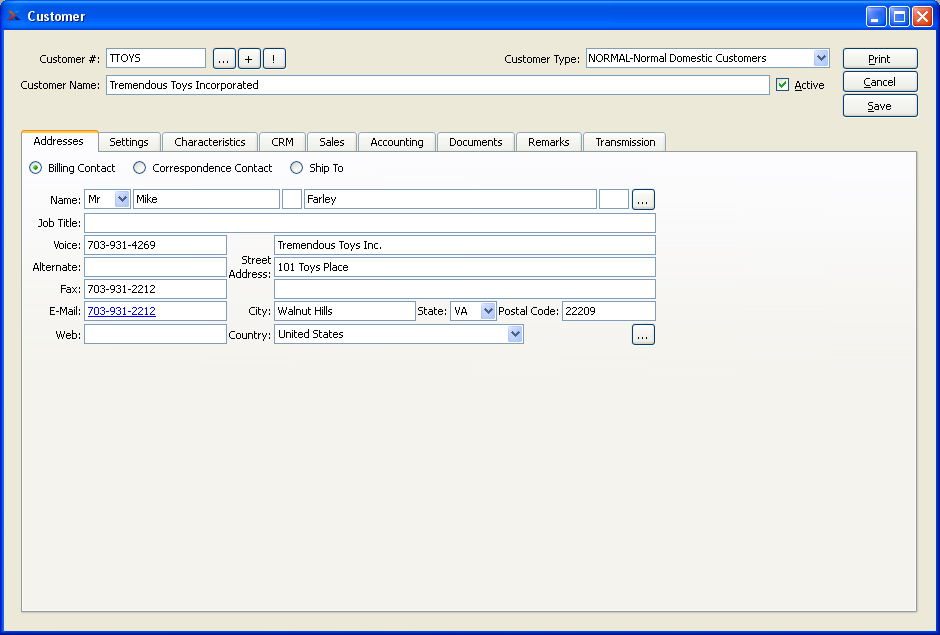Click the Voice phone field

[155, 245]
